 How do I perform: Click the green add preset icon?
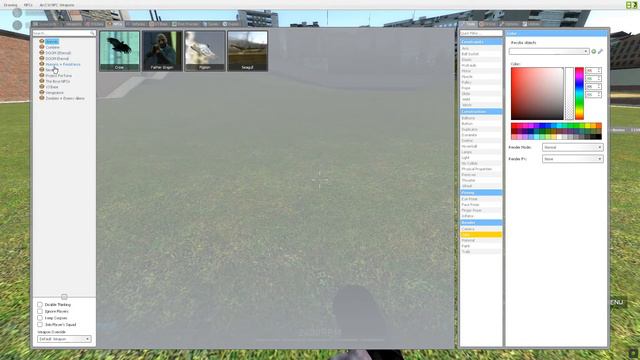coord(594,51)
